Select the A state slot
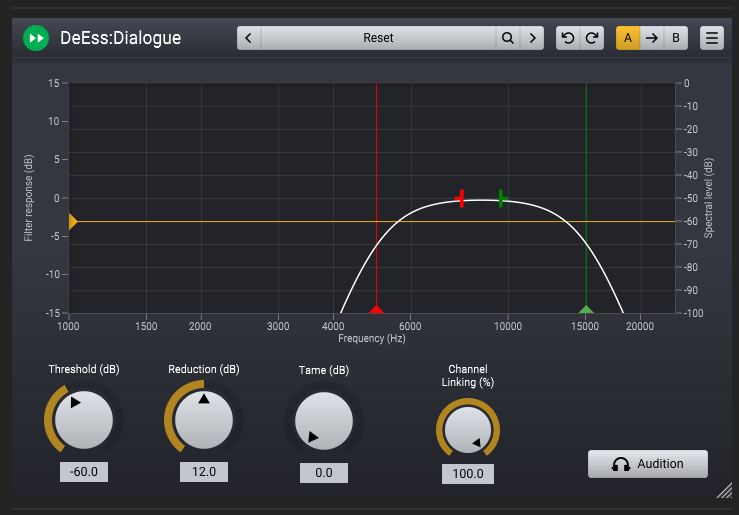 pyautogui.click(x=628, y=38)
